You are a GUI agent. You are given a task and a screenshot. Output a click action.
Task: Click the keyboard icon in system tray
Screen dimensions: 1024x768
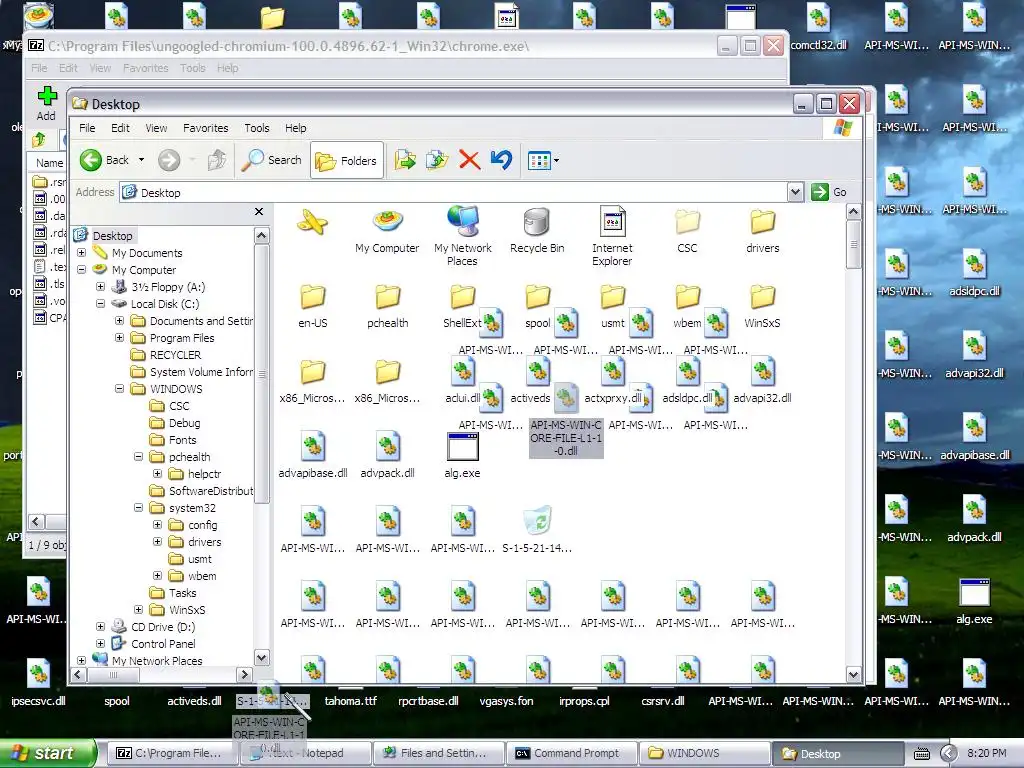coord(921,754)
